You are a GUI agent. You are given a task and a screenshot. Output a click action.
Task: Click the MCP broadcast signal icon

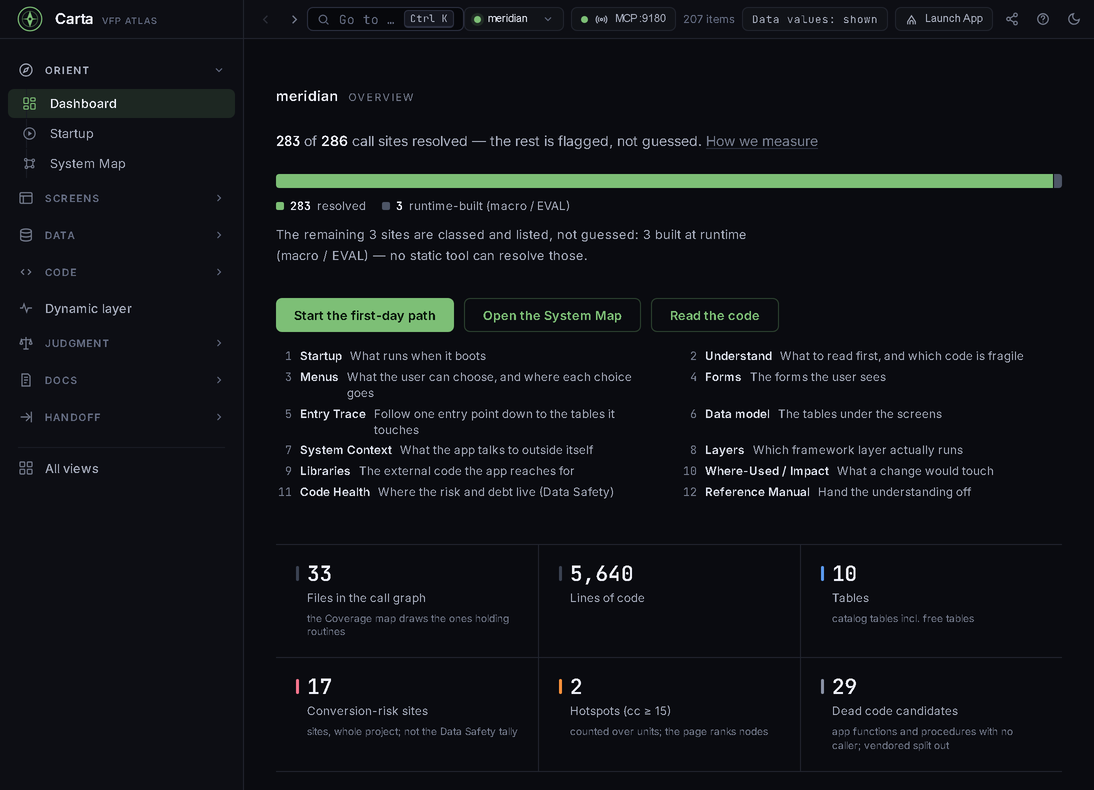[x=601, y=20]
